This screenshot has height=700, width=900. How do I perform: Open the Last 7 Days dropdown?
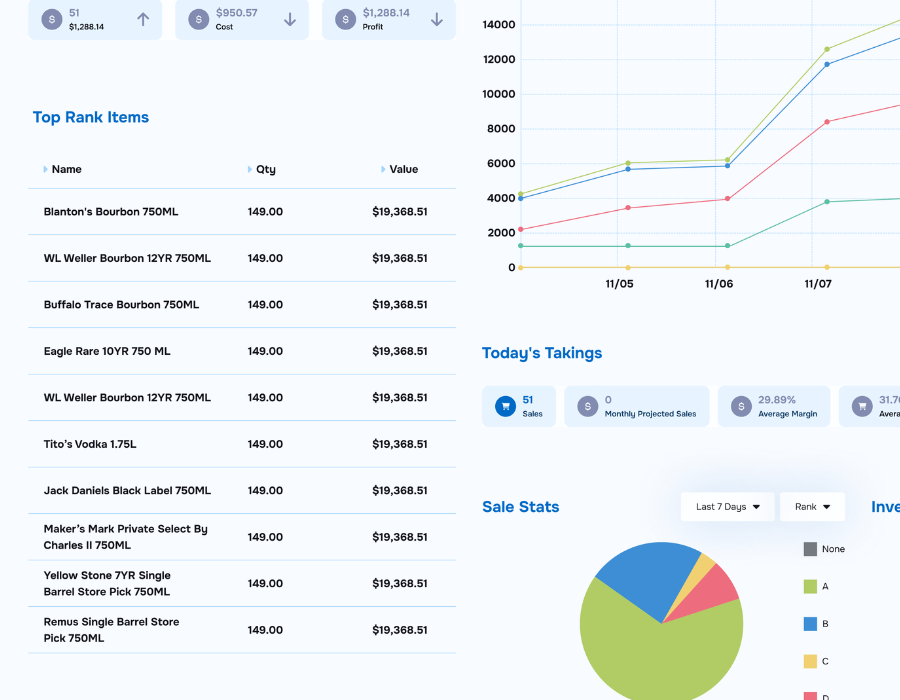pos(728,507)
